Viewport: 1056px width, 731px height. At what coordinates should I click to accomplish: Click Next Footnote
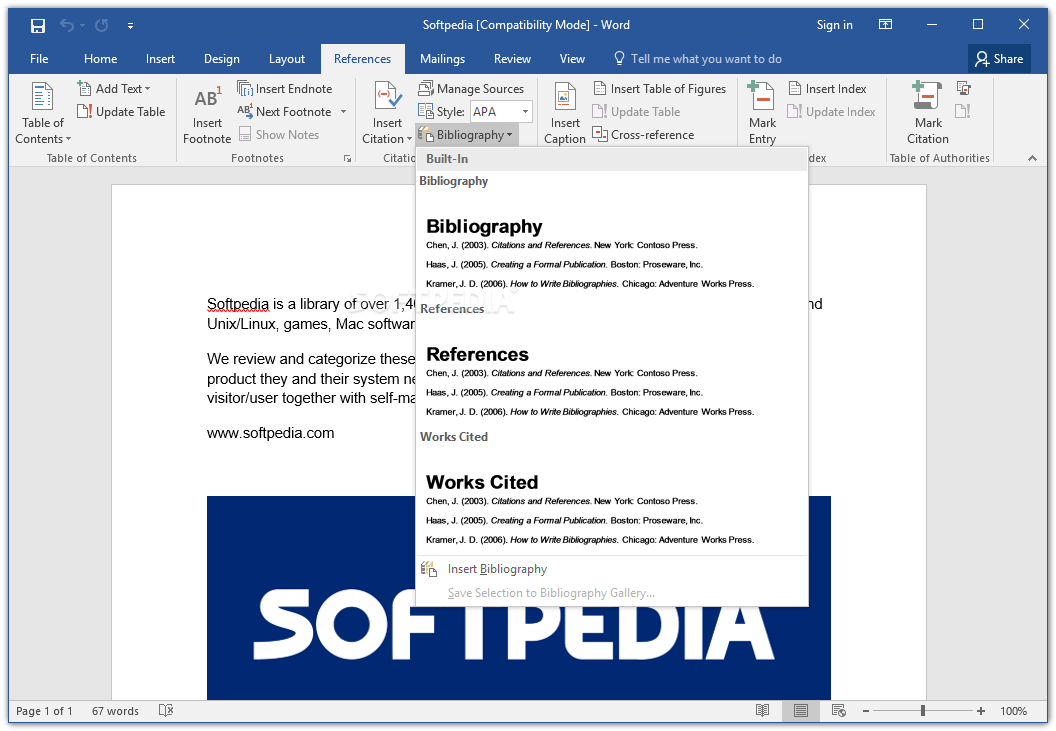pyautogui.click(x=284, y=112)
